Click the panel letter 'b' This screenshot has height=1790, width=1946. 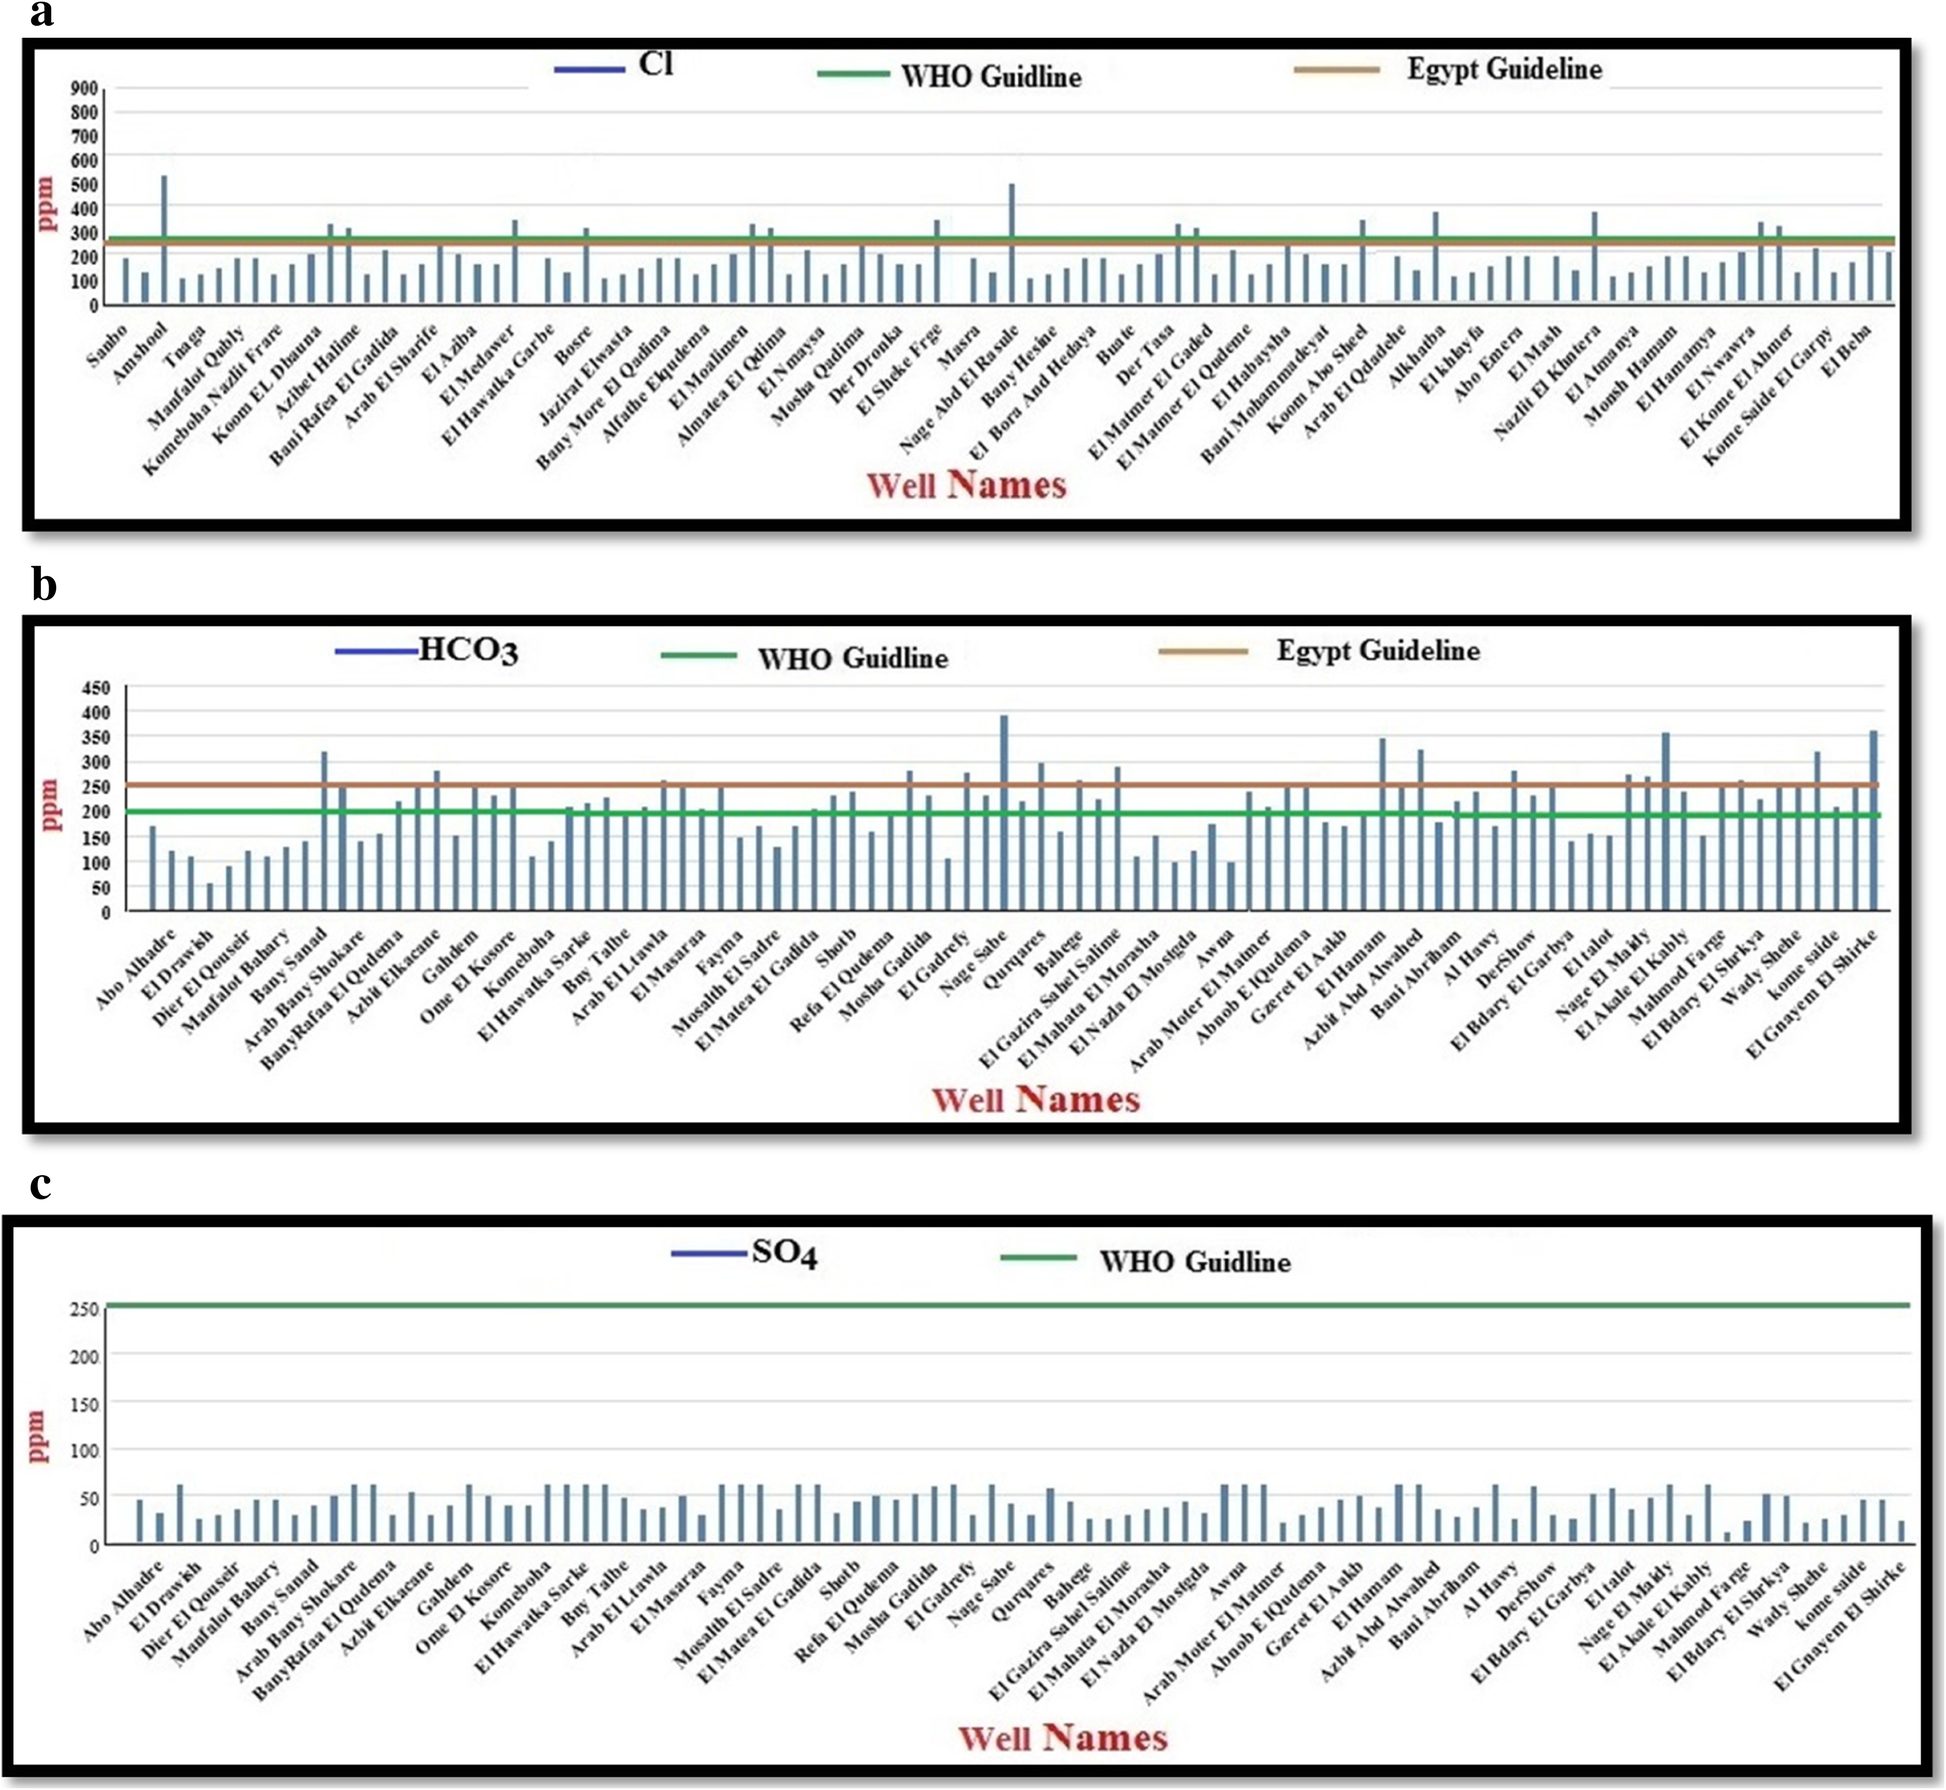click(44, 585)
